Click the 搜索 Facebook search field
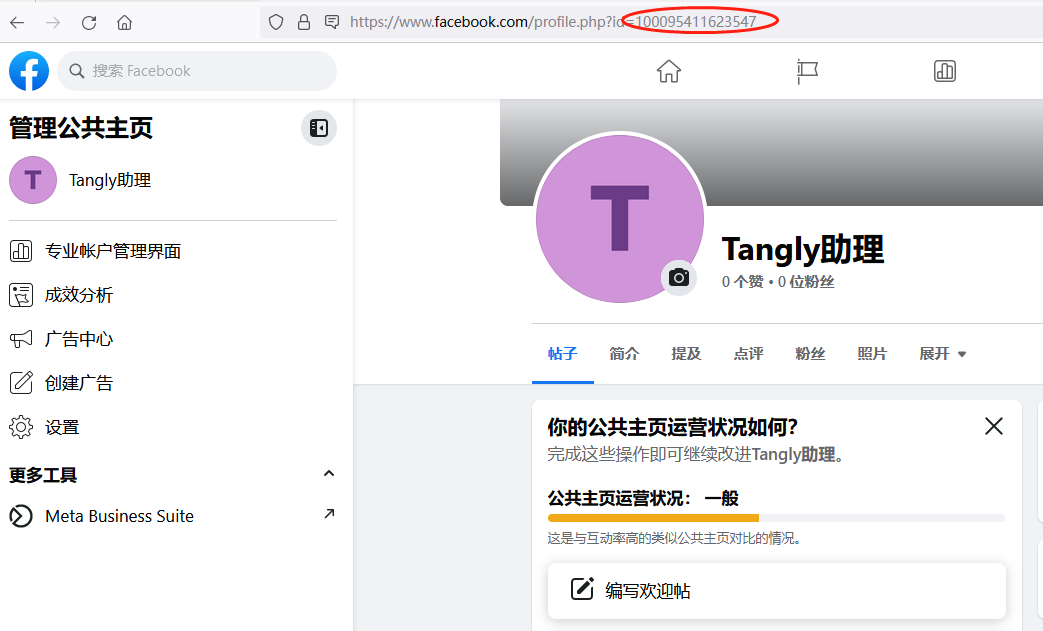The image size is (1043, 631). click(197, 71)
